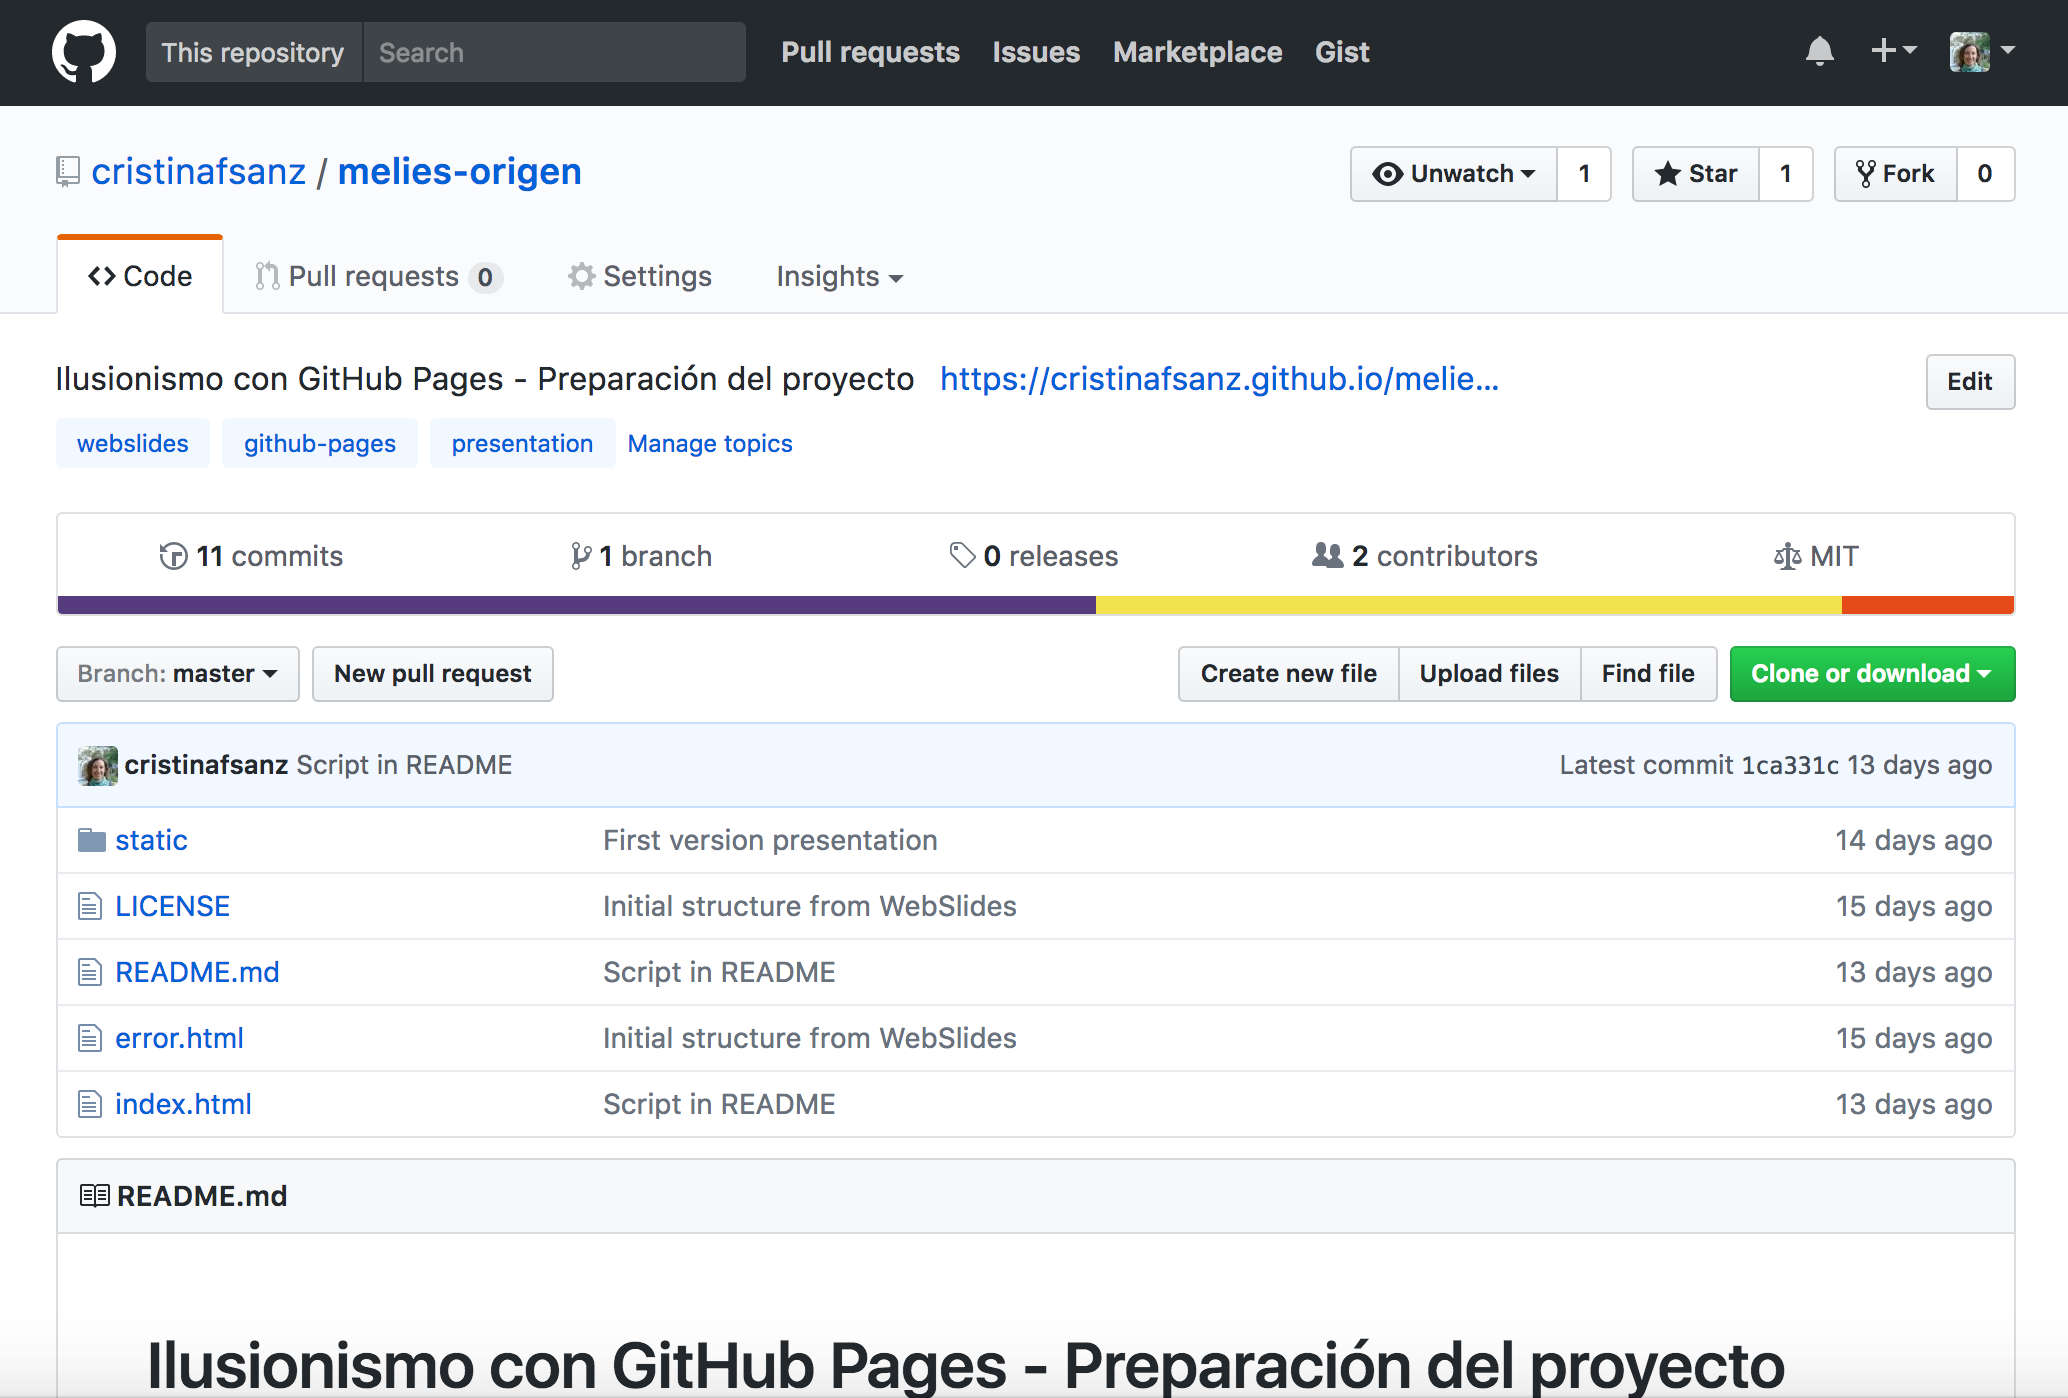2068x1398 pixels.
Task: Open the static folder
Action: [x=151, y=840]
